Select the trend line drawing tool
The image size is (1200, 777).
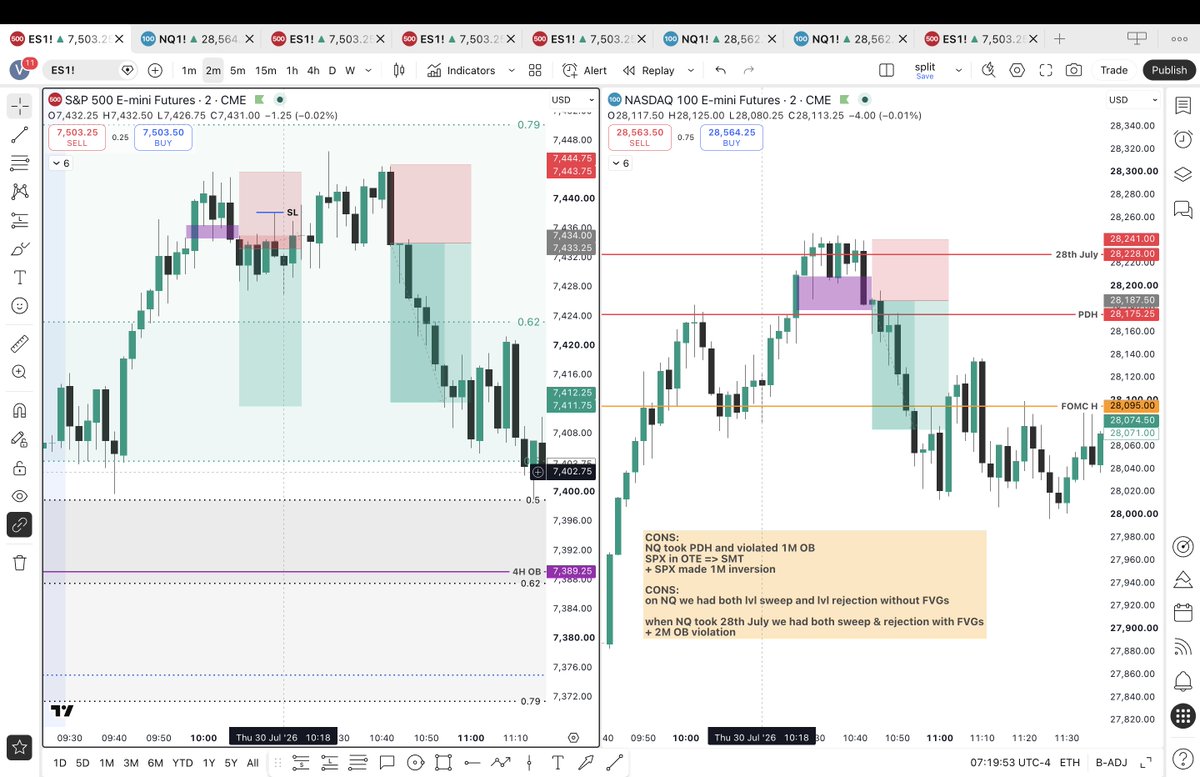(20, 135)
